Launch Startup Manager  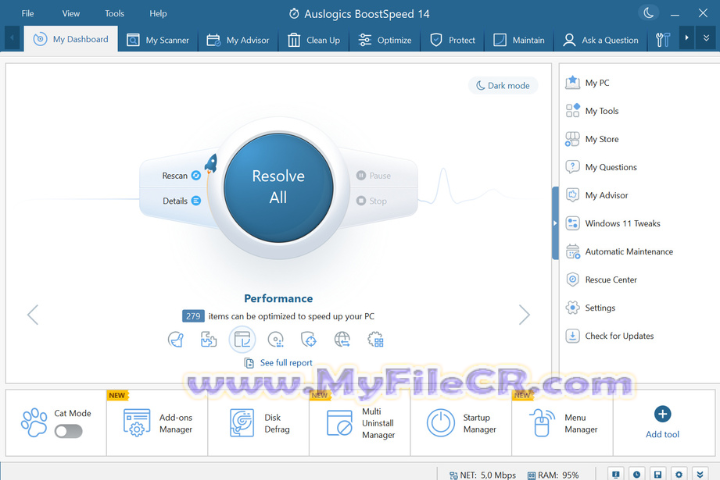click(x=461, y=423)
